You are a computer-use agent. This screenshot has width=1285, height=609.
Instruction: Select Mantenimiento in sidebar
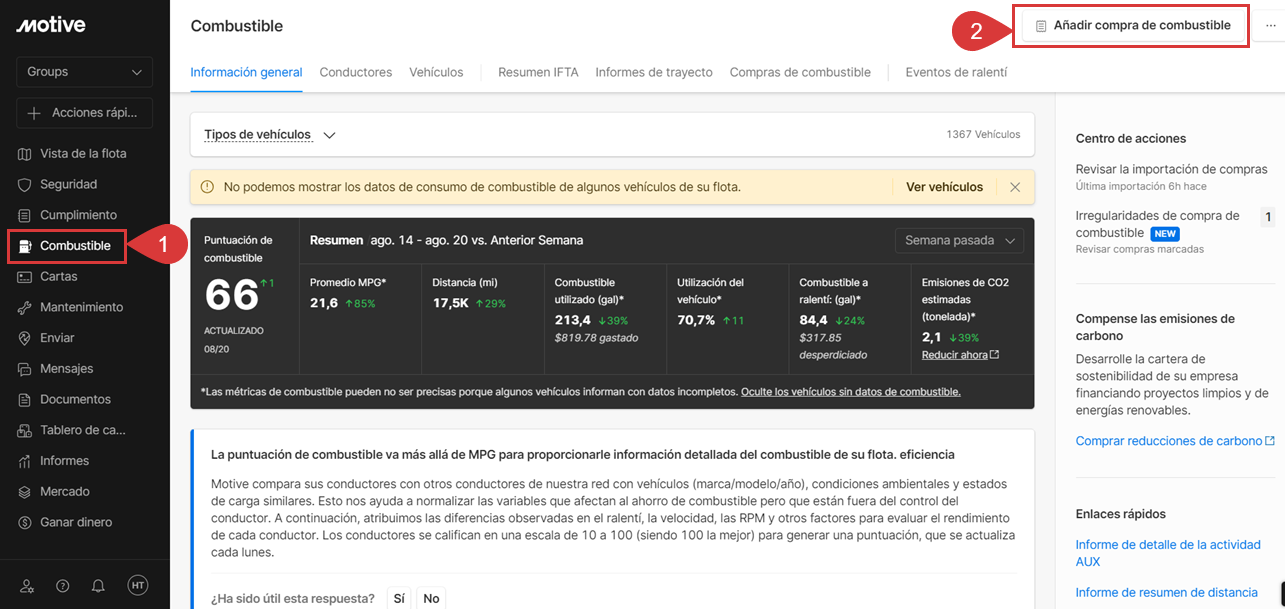84,308
